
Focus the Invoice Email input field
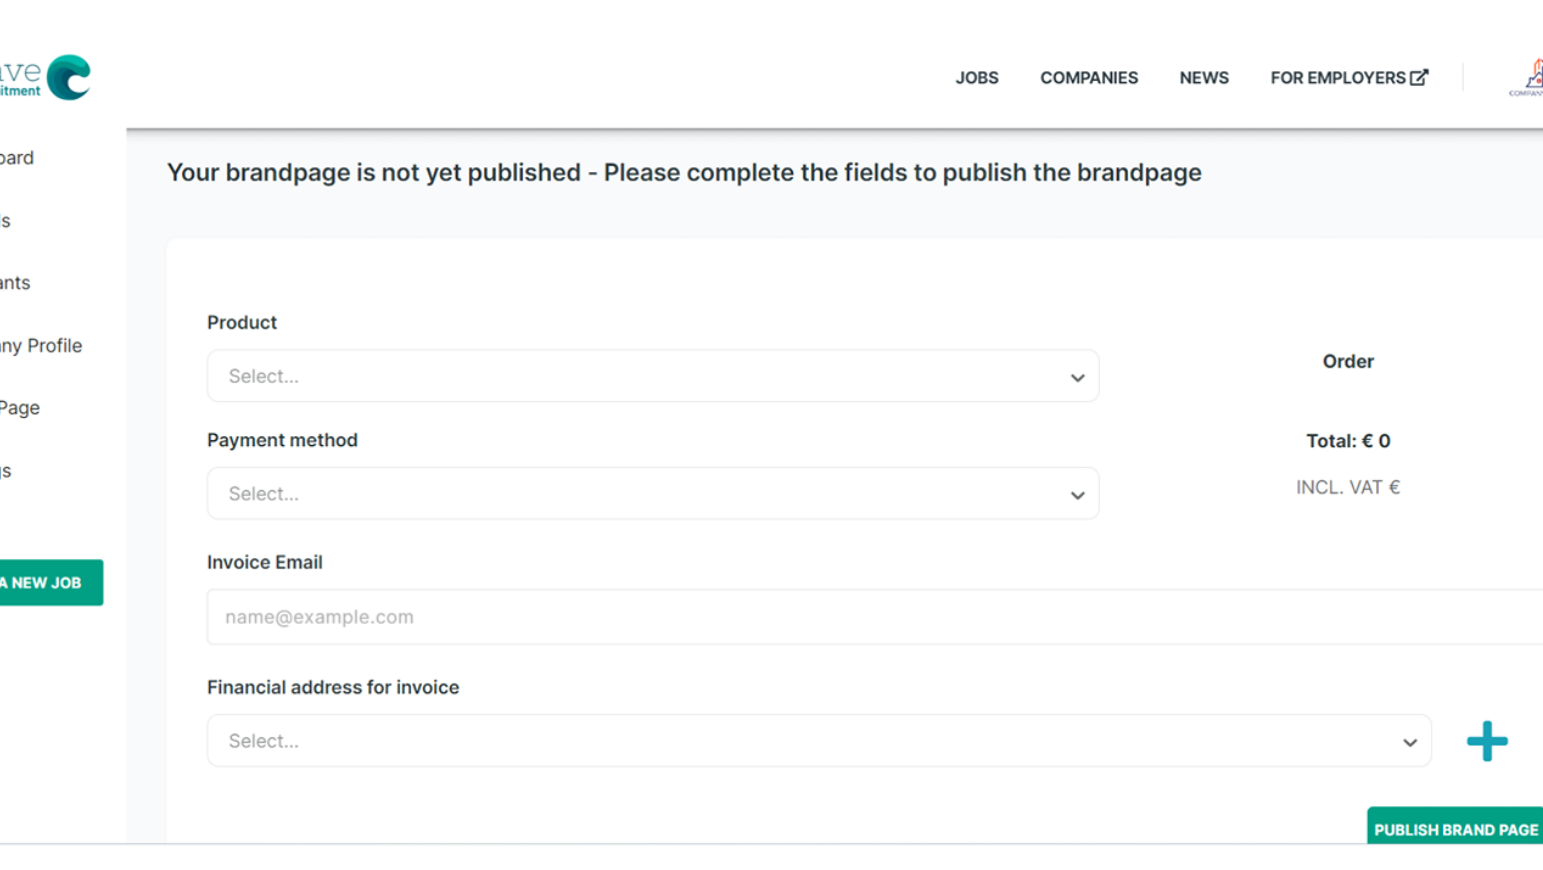875,617
